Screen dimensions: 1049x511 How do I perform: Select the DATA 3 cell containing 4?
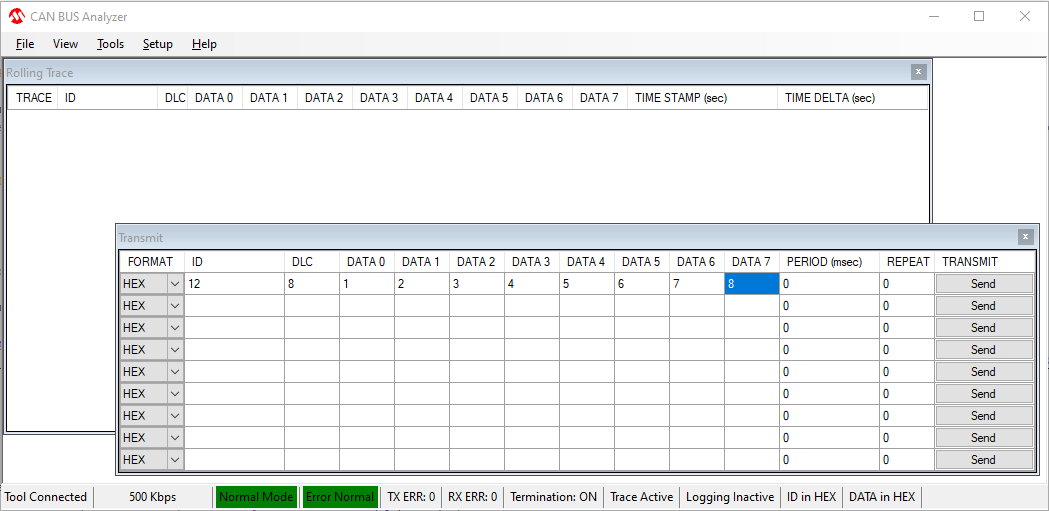pos(532,284)
